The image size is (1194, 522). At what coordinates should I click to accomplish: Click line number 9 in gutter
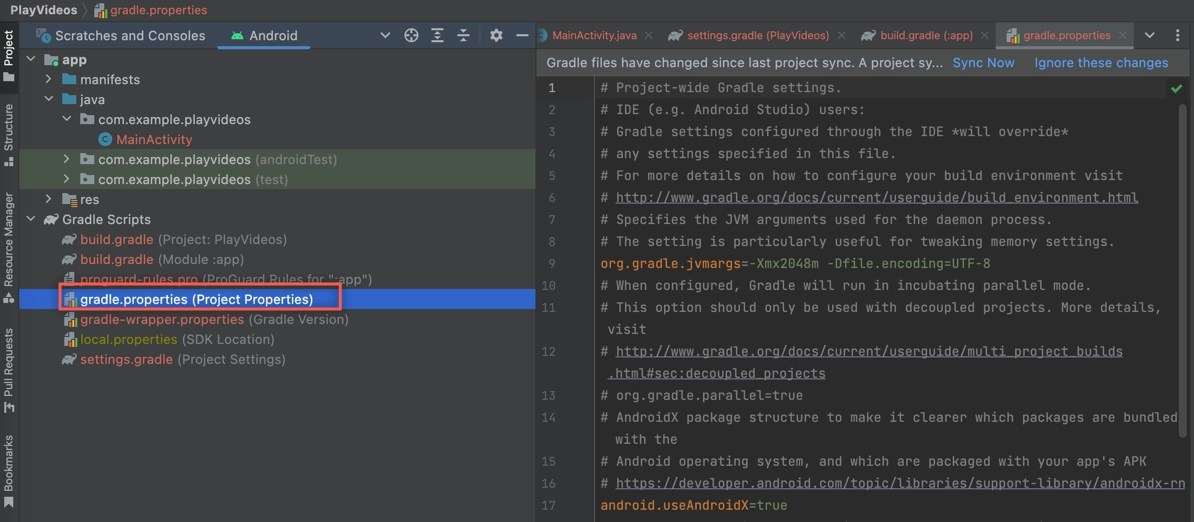click(x=552, y=263)
